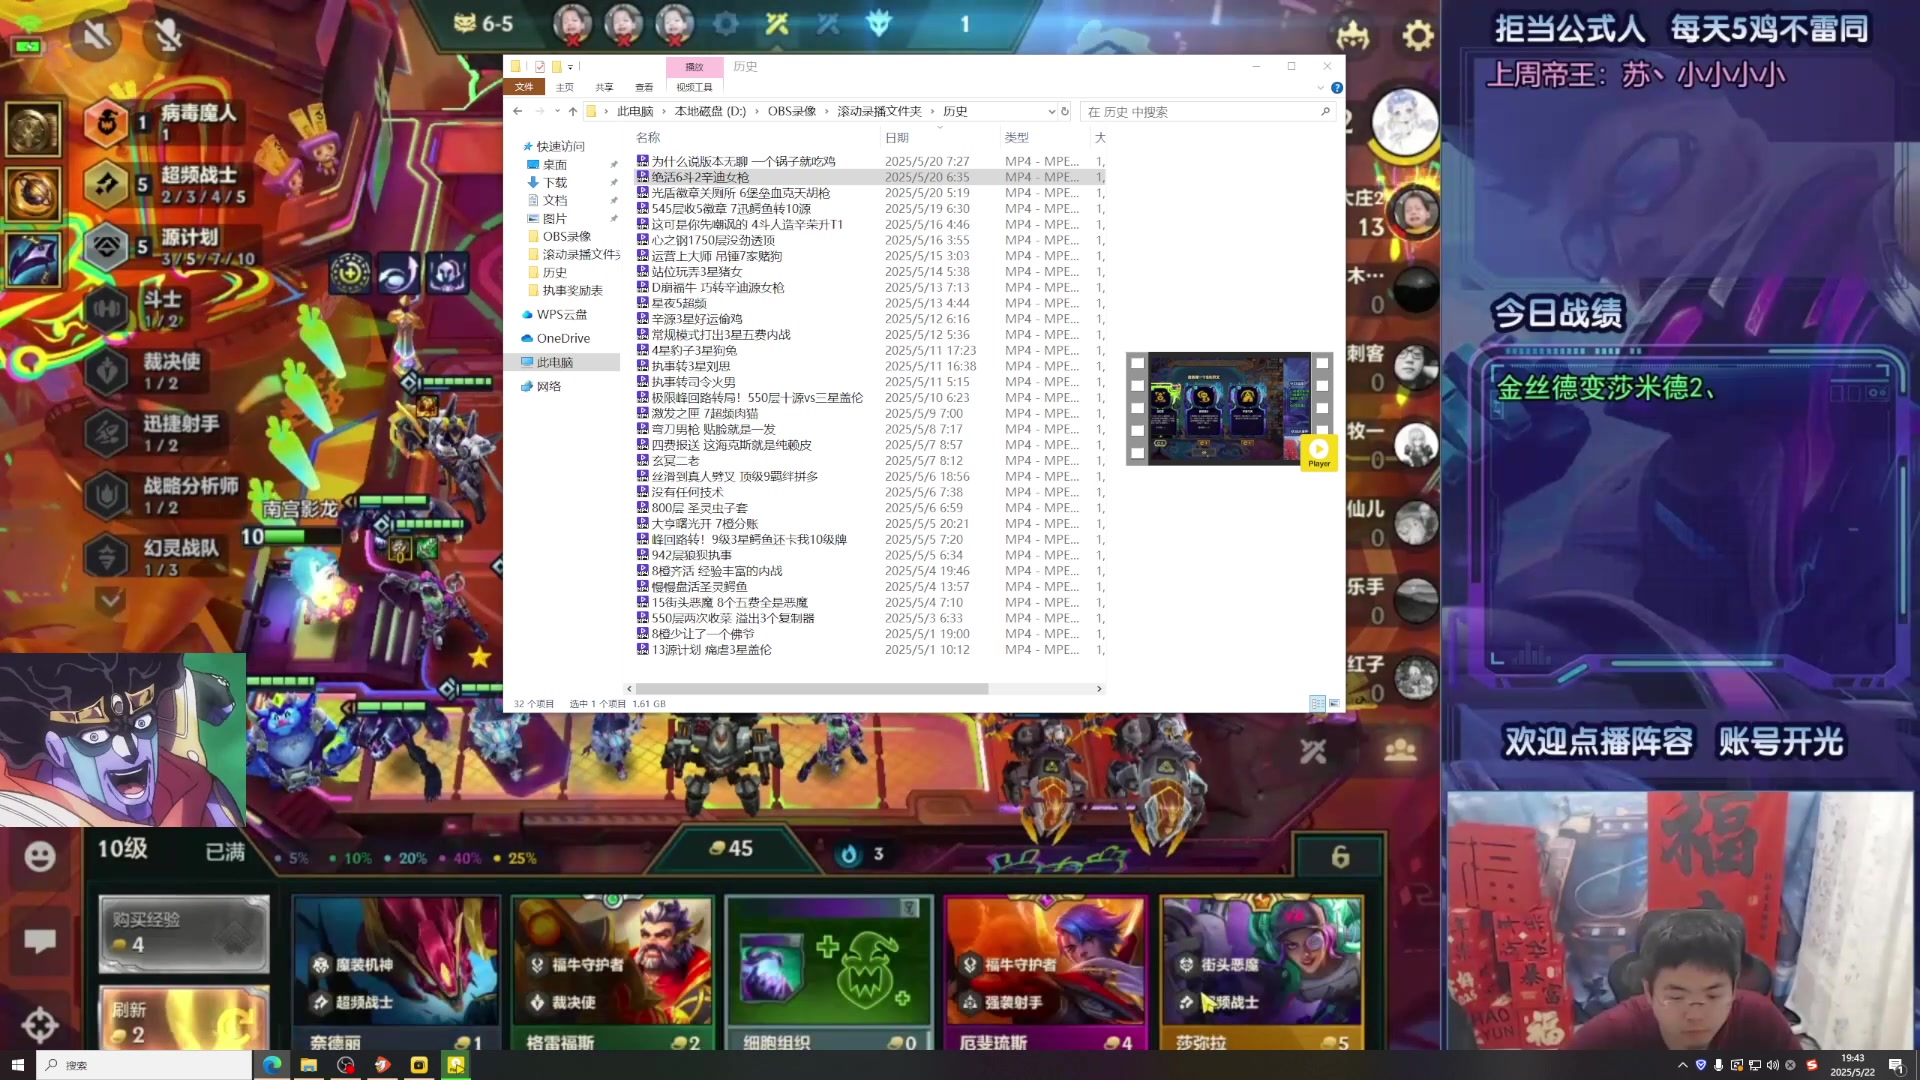This screenshot has height=1080, width=1920.
Task: Click the 刷新 shop reroll button
Action: click(x=184, y=1018)
